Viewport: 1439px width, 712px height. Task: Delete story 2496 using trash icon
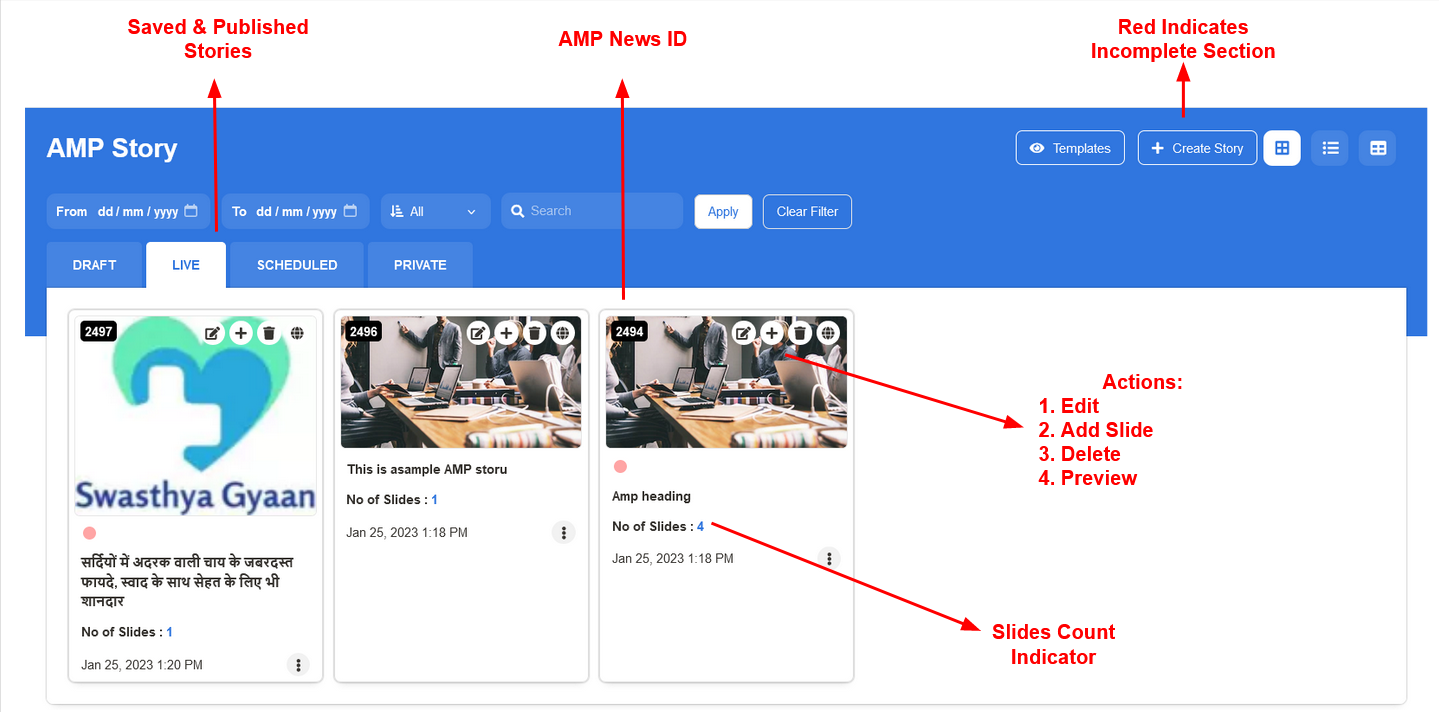point(535,333)
